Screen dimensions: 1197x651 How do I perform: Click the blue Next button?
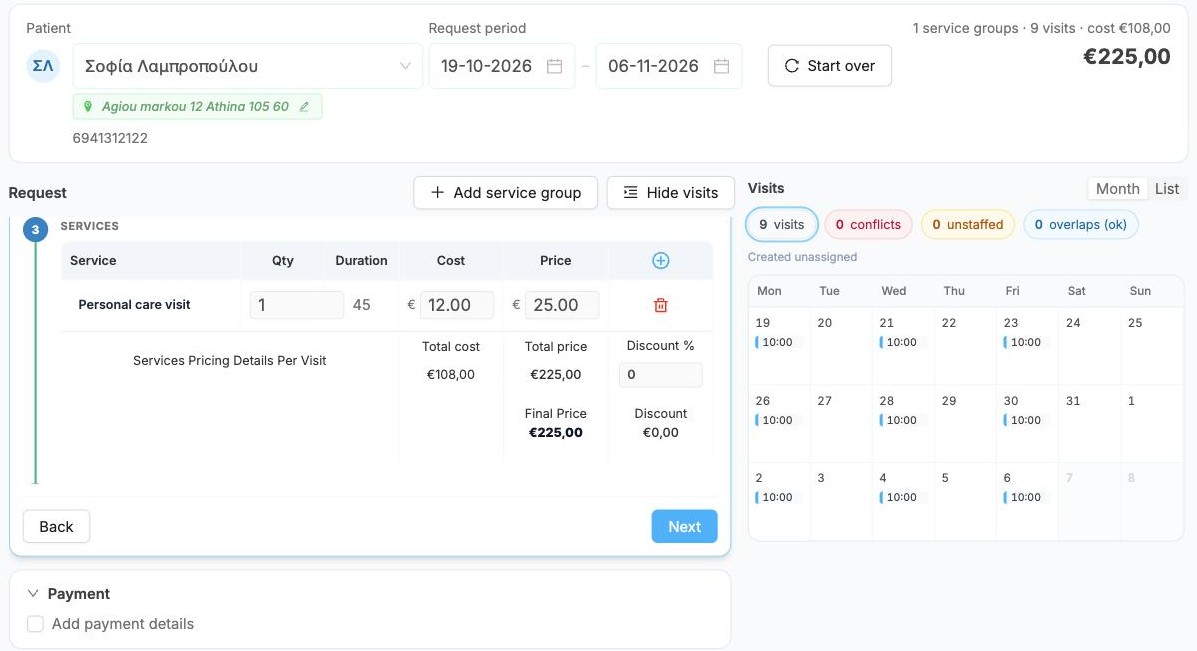pyautogui.click(x=684, y=527)
